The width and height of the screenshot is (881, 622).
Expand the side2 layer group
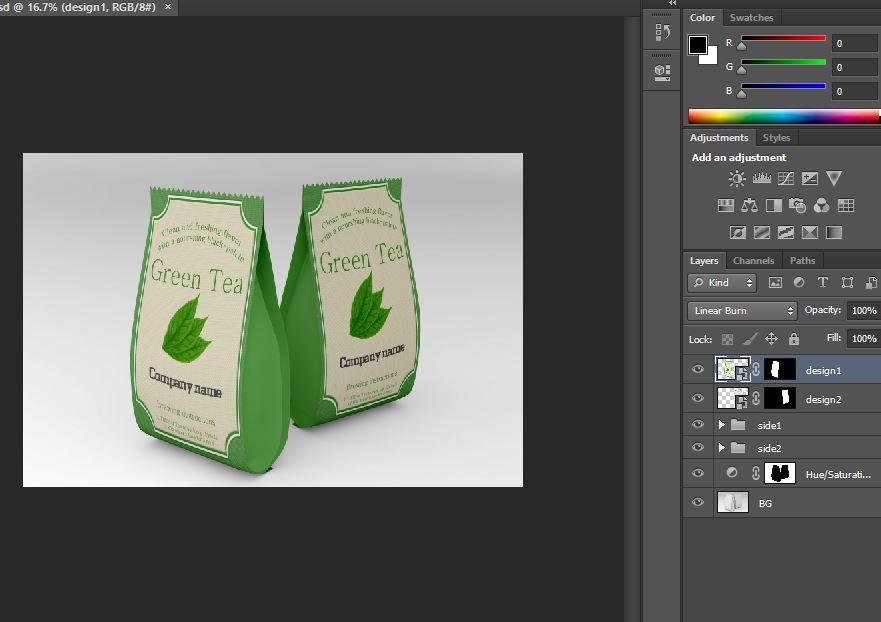pyautogui.click(x=721, y=447)
